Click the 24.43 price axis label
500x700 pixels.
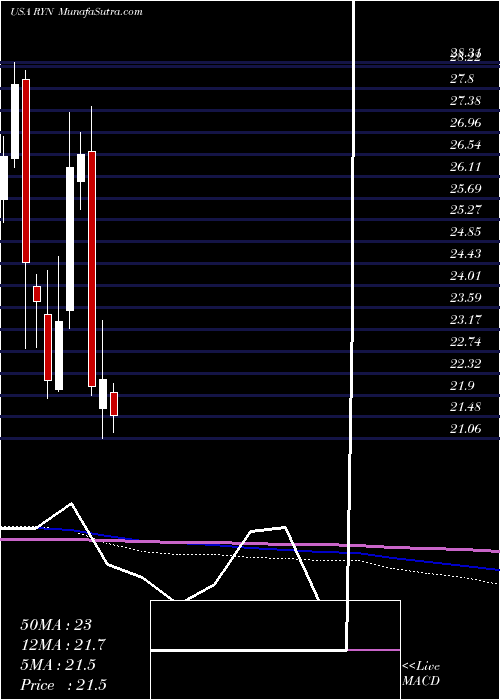pos(466,254)
